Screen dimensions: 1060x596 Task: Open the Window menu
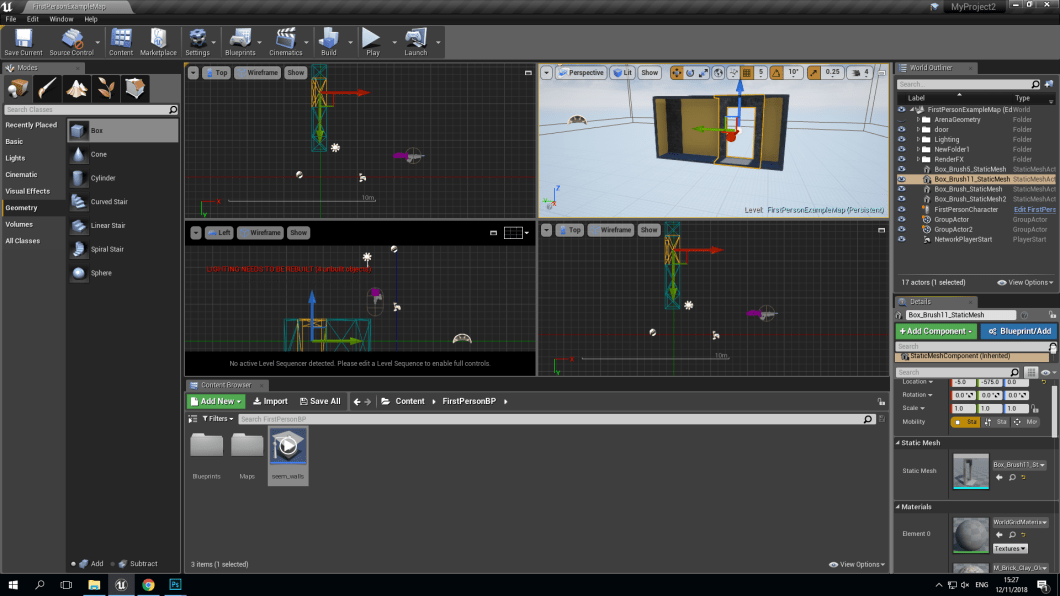coord(62,18)
